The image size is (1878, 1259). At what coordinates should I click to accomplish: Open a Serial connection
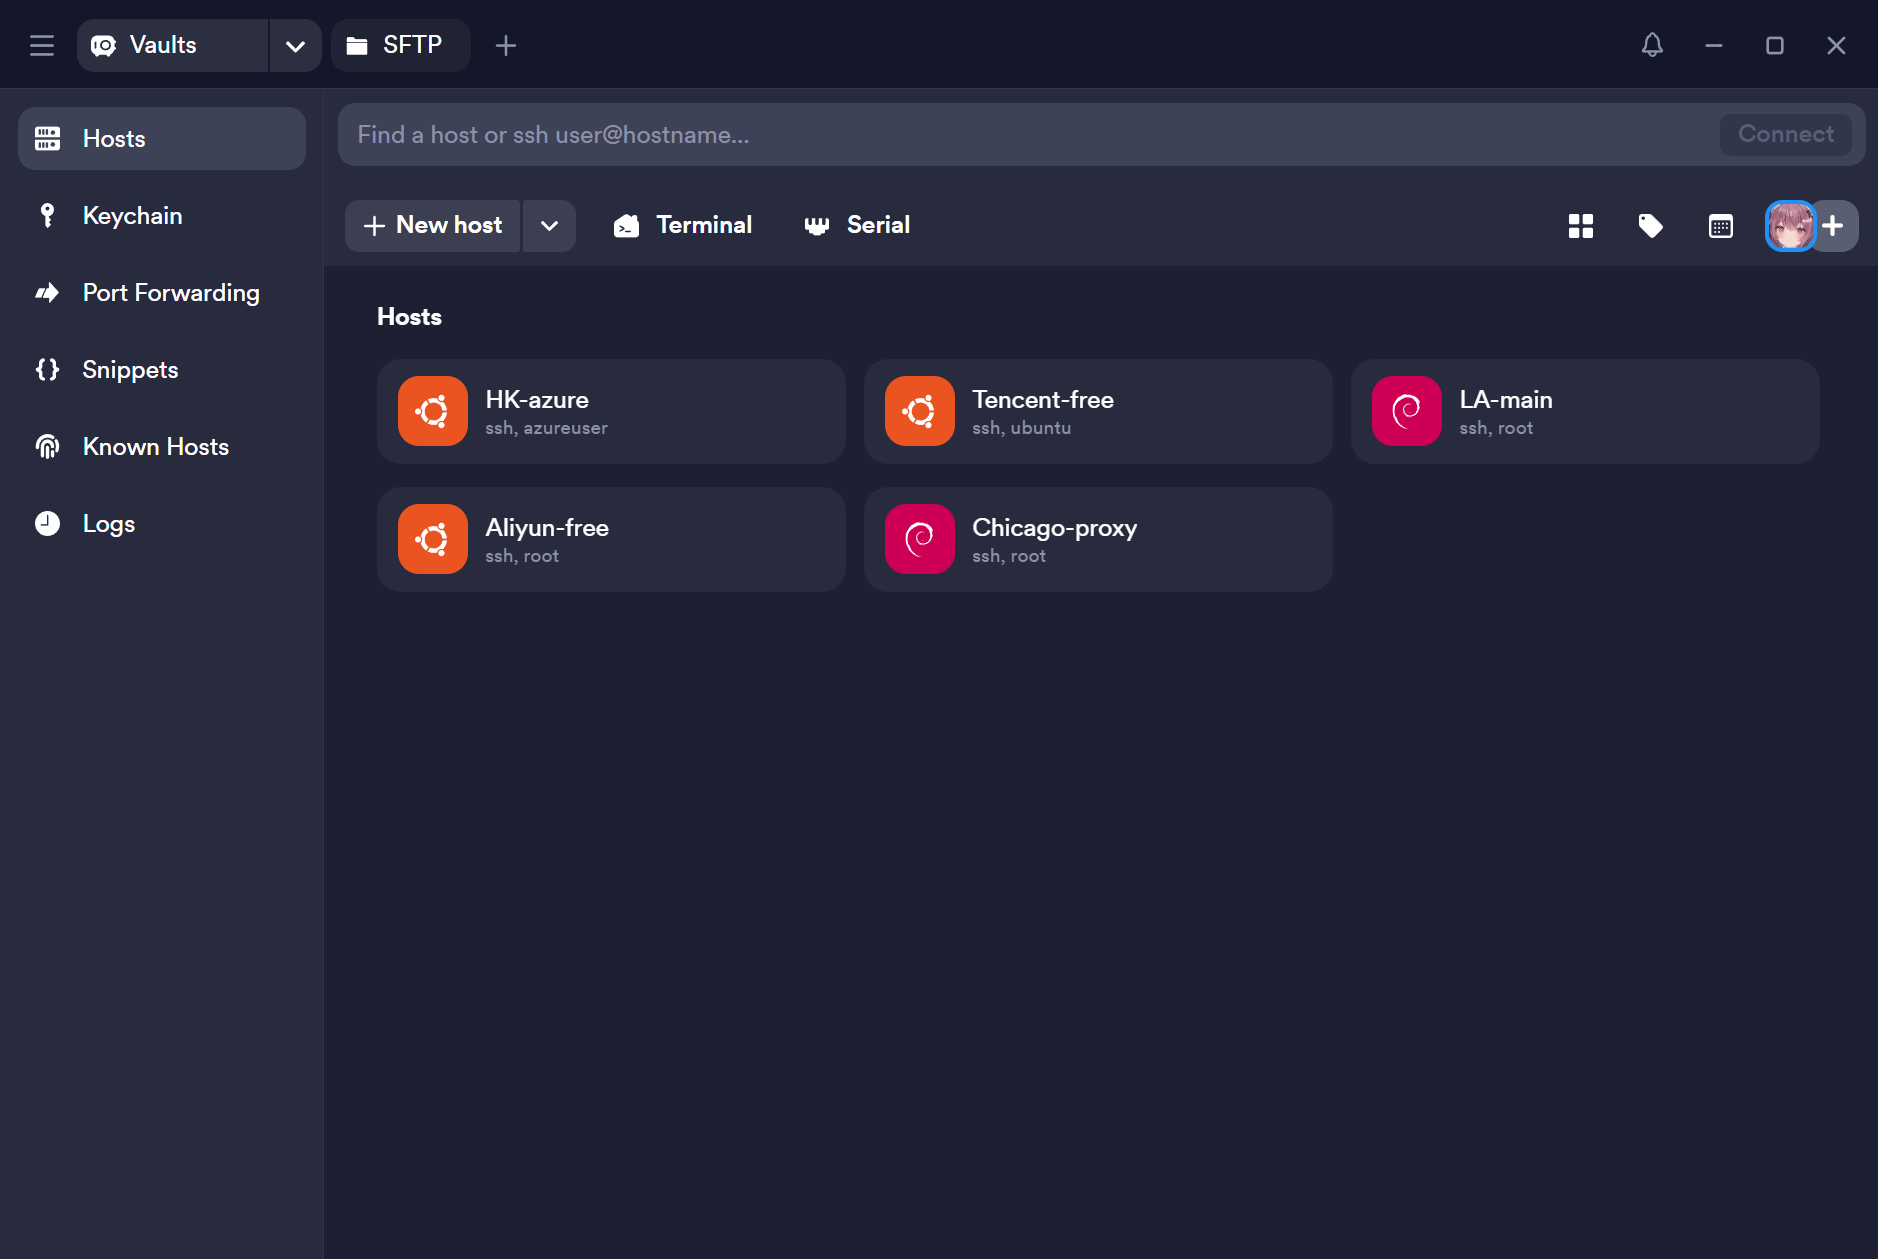(x=857, y=225)
